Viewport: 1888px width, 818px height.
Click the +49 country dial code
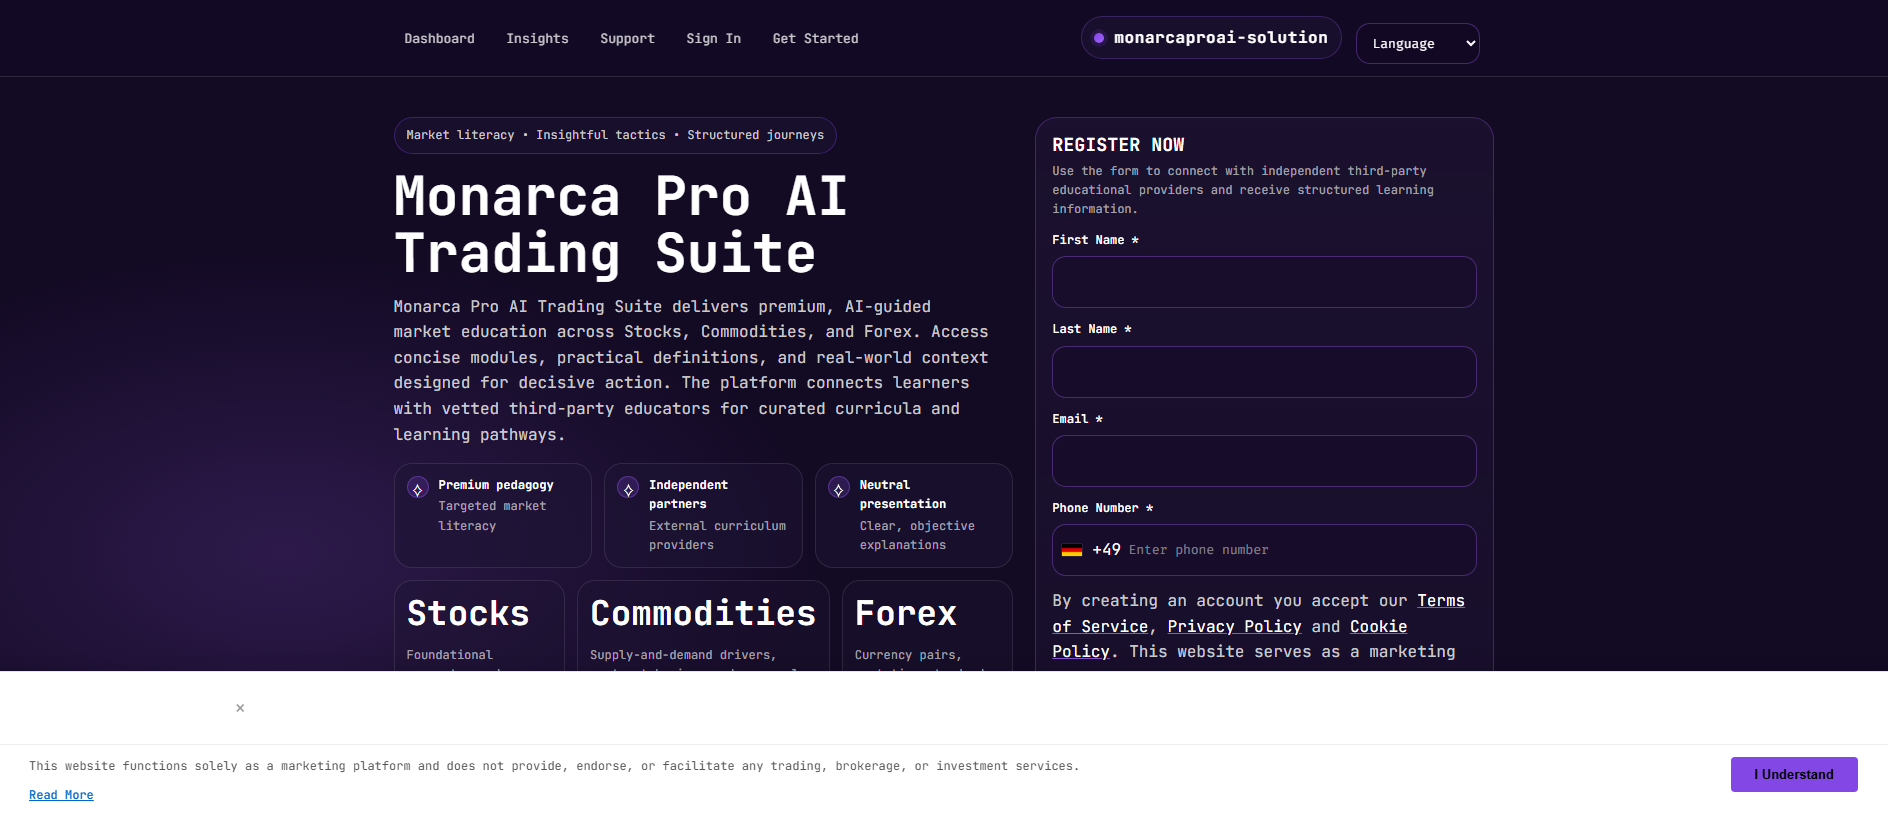tap(1106, 550)
